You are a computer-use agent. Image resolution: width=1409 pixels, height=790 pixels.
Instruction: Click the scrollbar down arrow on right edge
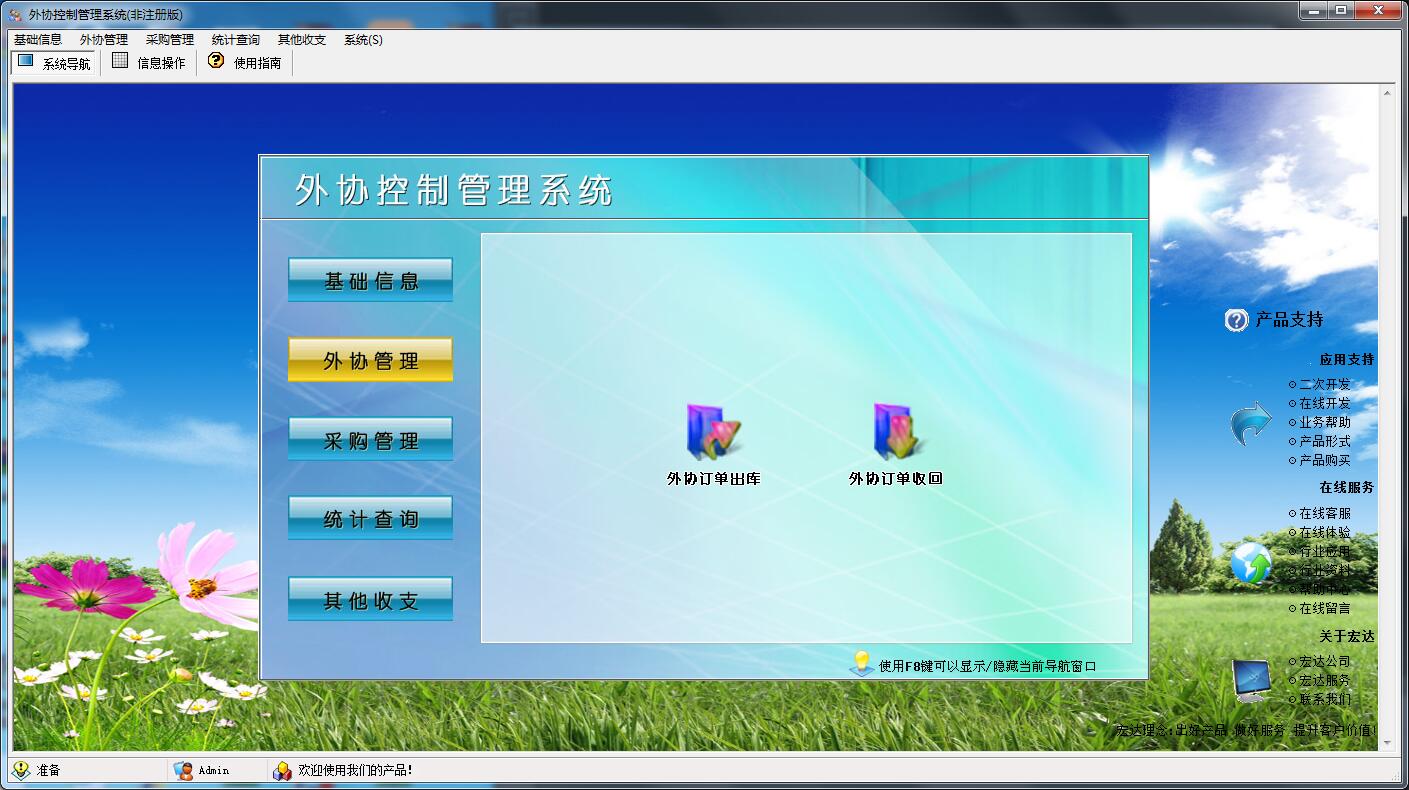pyautogui.click(x=1388, y=742)
